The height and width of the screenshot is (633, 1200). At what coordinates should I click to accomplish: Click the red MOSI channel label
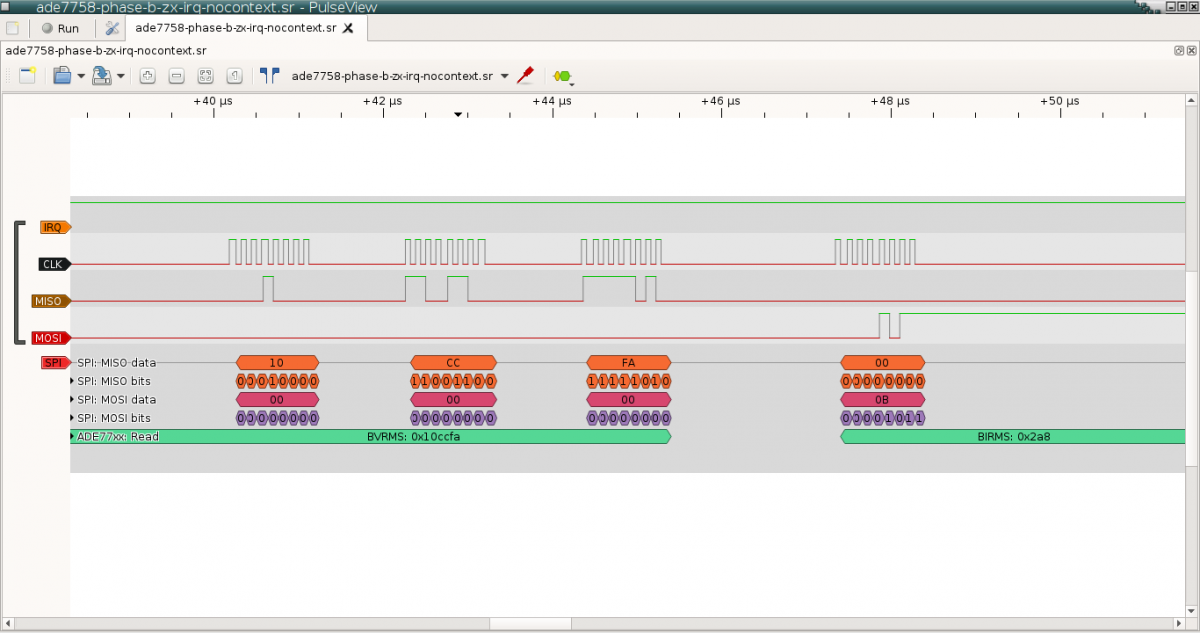point(52,338)
